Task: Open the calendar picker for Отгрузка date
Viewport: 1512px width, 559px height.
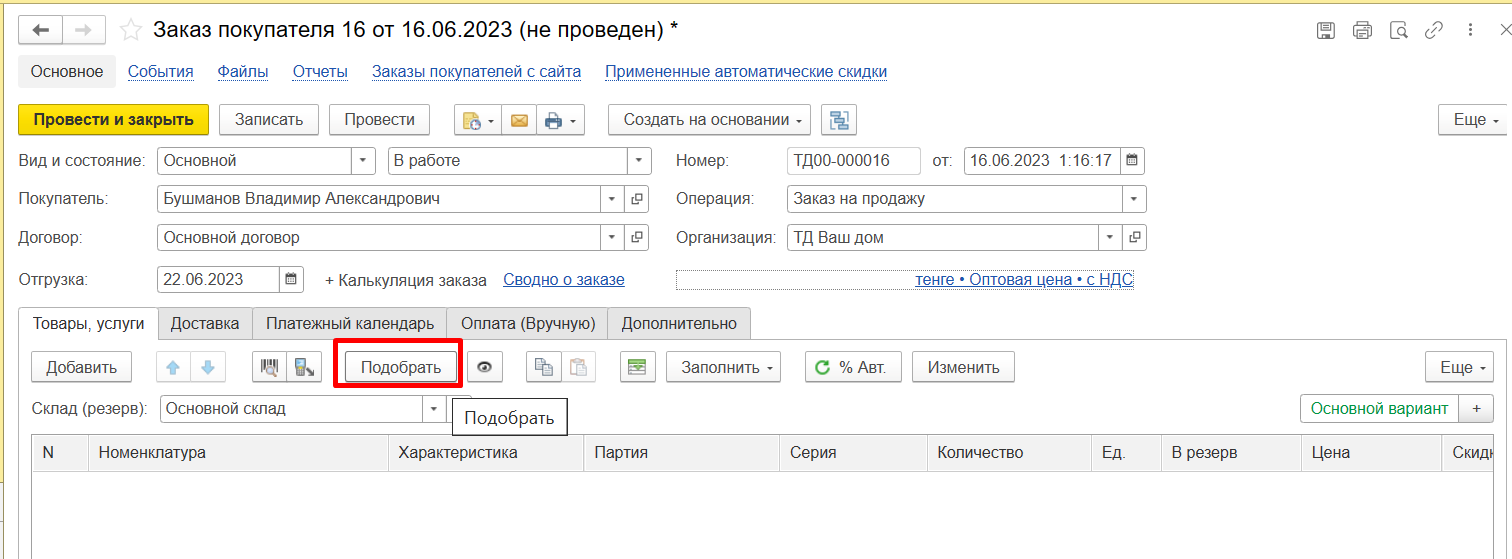Action: point(290,280)
